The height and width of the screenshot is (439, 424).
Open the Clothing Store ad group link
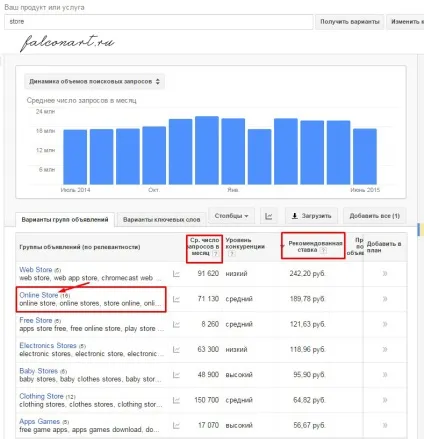pos(41,396)
